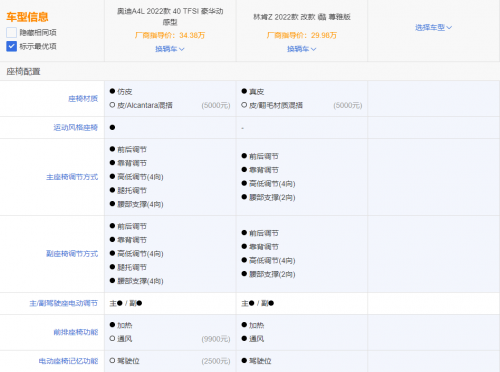Open the 主/副驾驶座电动调节 parameter link
The image size is (500, 372).
tap(64, 303)
